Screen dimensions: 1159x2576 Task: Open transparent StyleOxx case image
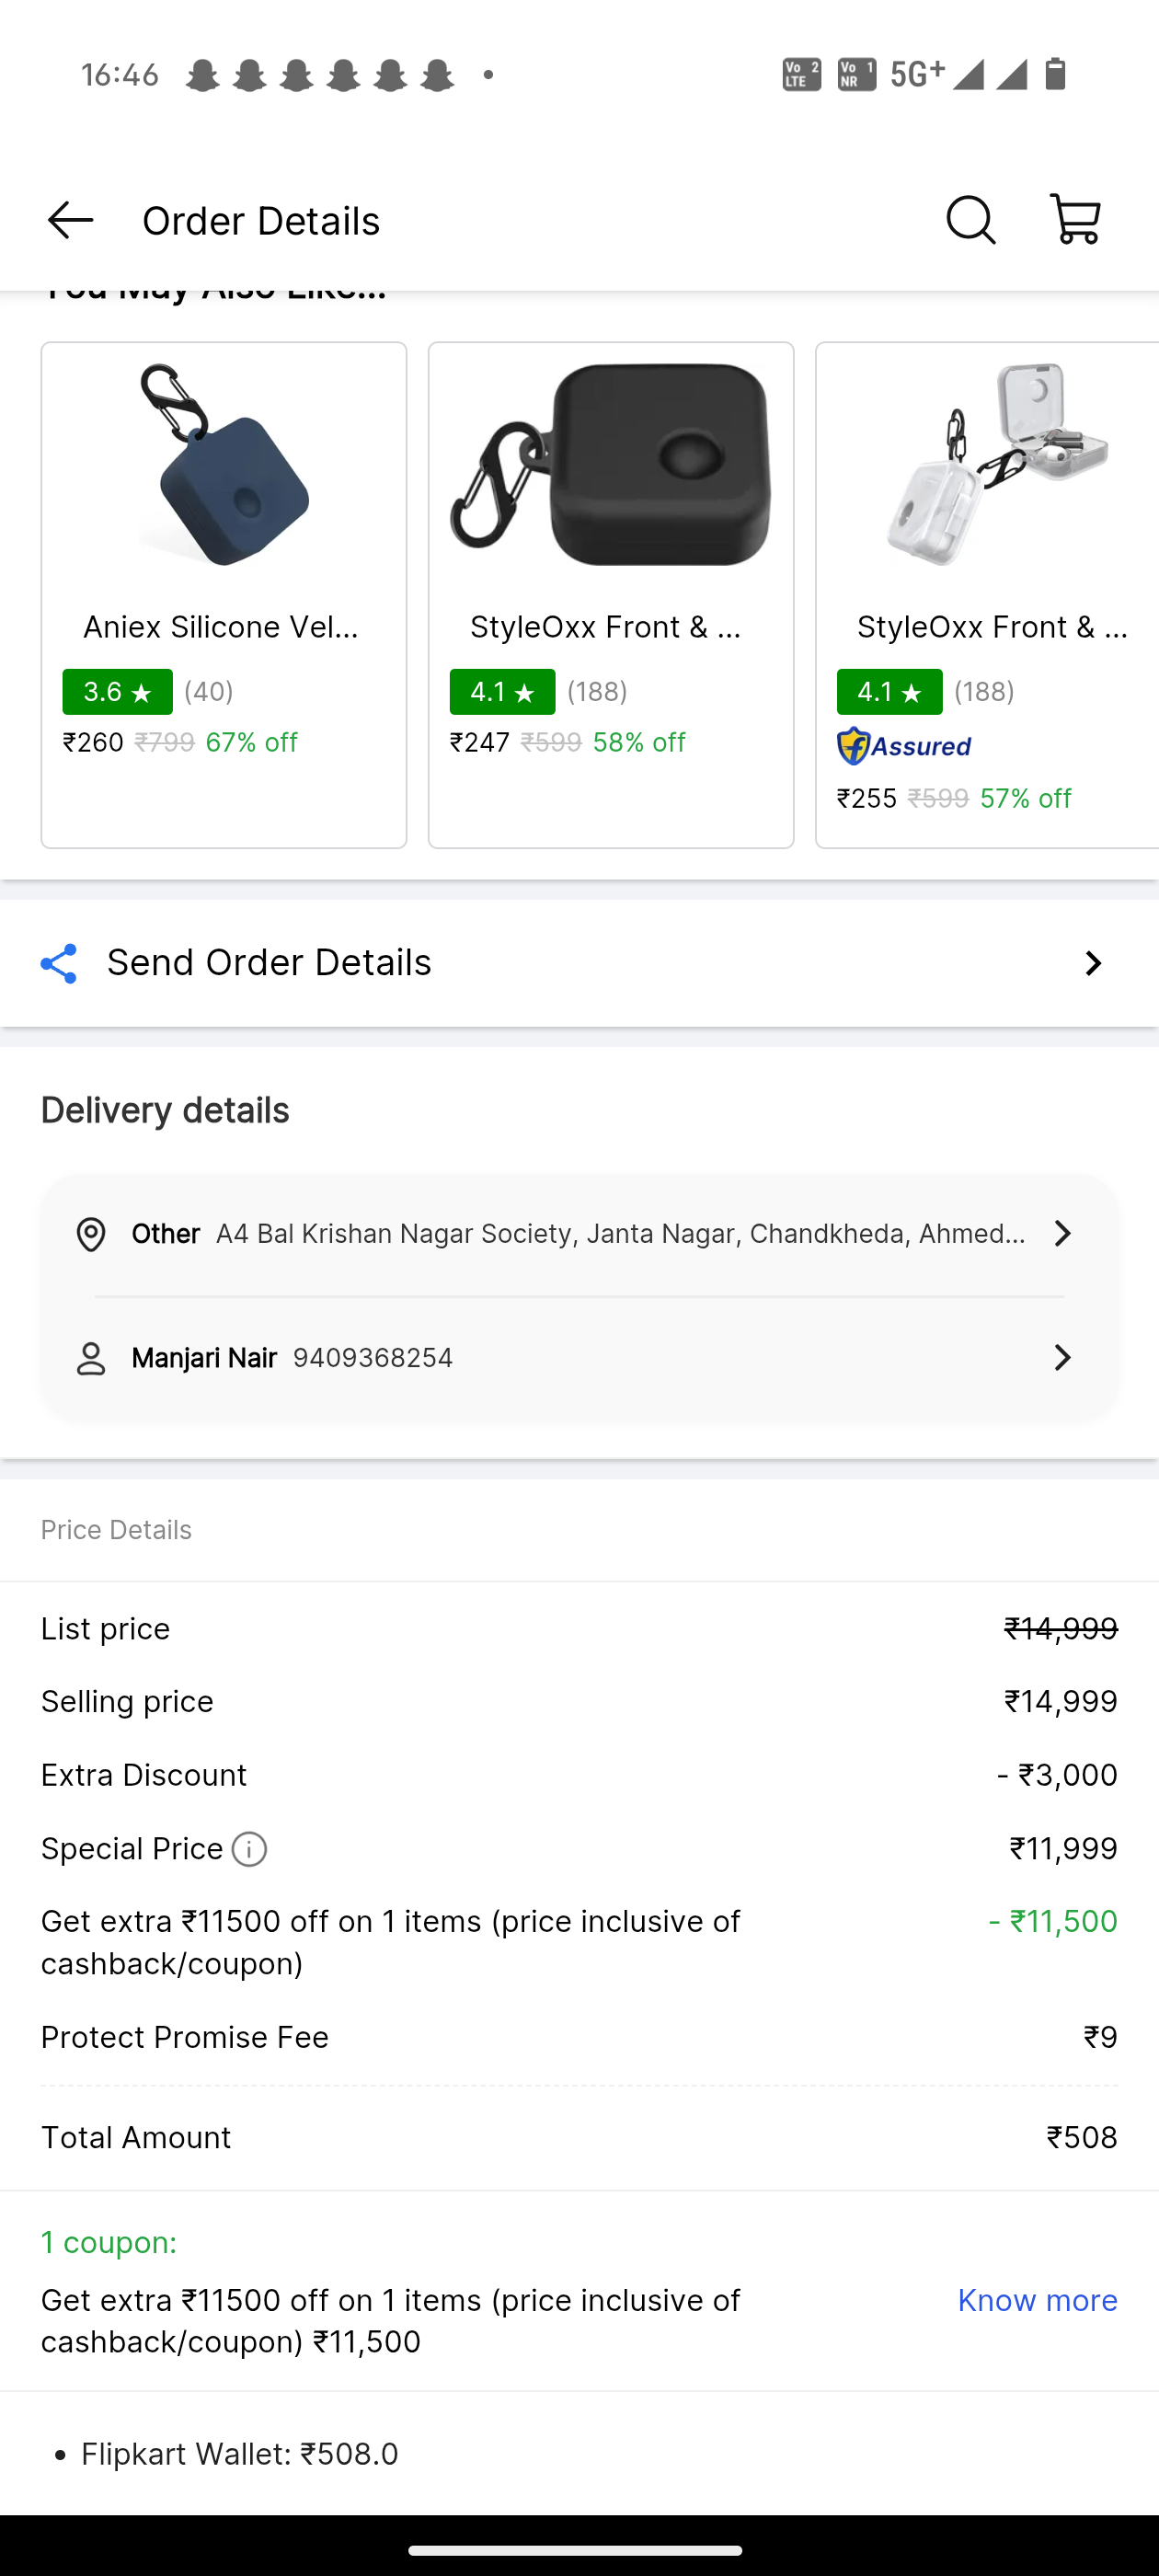coord(995,465)
